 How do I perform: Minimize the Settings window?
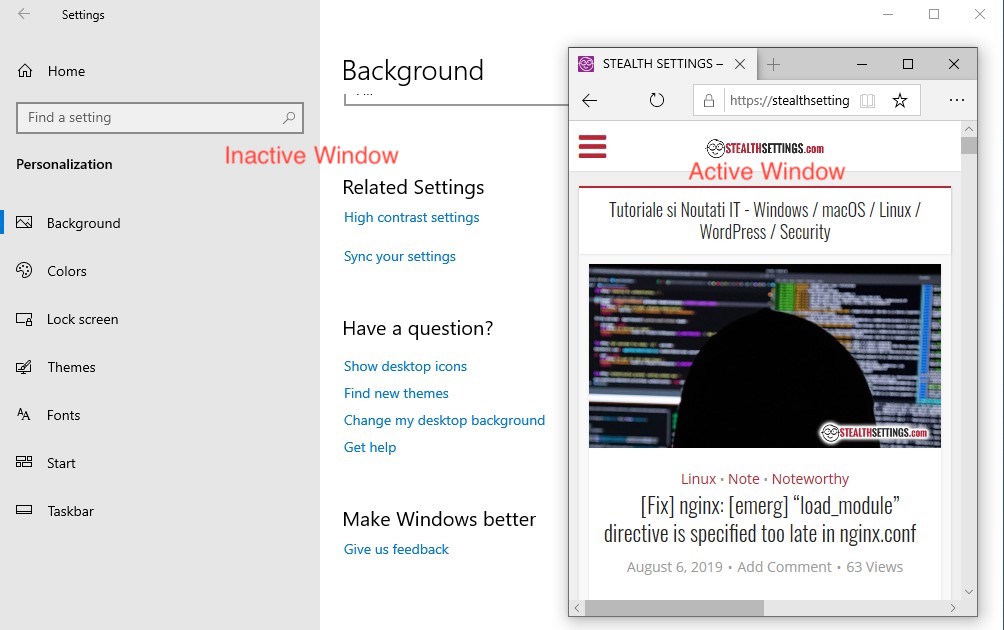point(887,14)
